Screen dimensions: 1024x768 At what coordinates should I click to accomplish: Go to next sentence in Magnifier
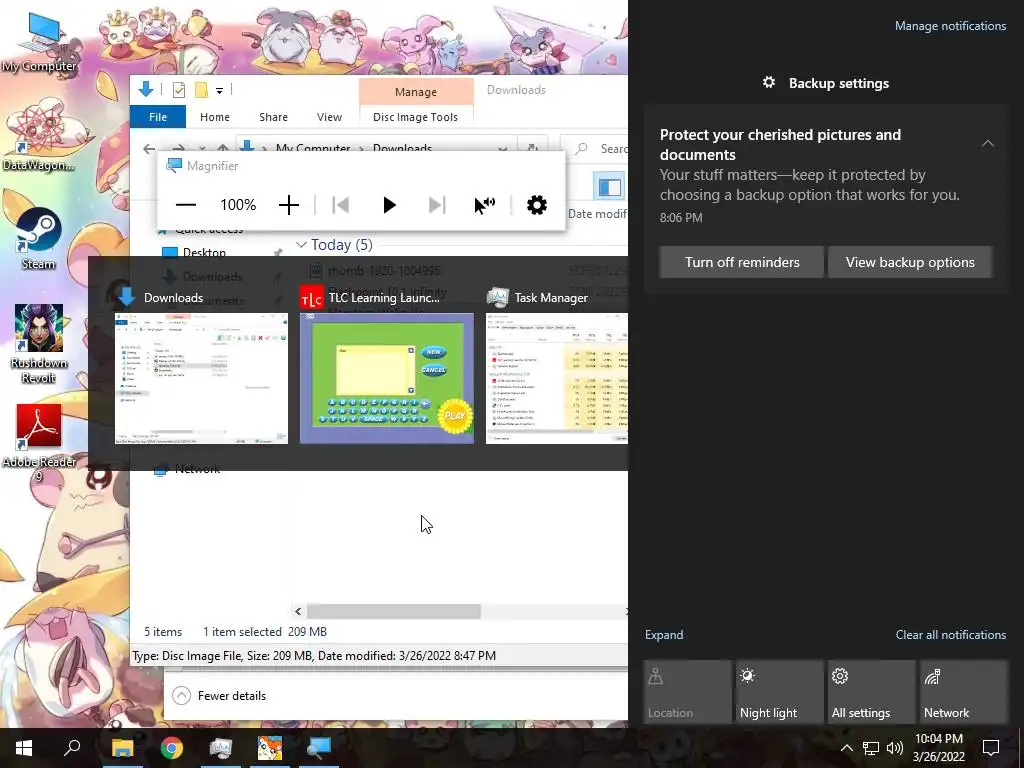click(x=437, y=205)
